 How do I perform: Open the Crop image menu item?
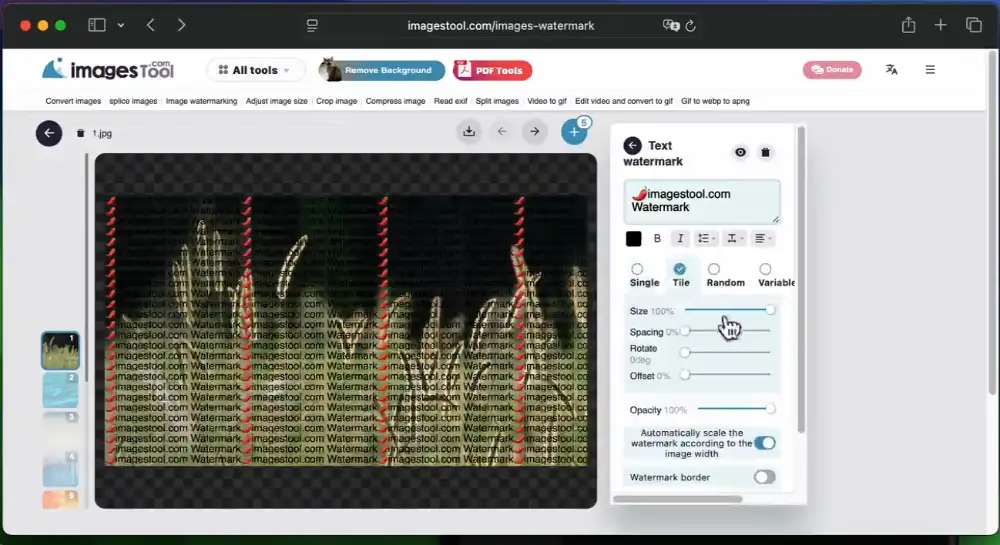tap(336, 101)
